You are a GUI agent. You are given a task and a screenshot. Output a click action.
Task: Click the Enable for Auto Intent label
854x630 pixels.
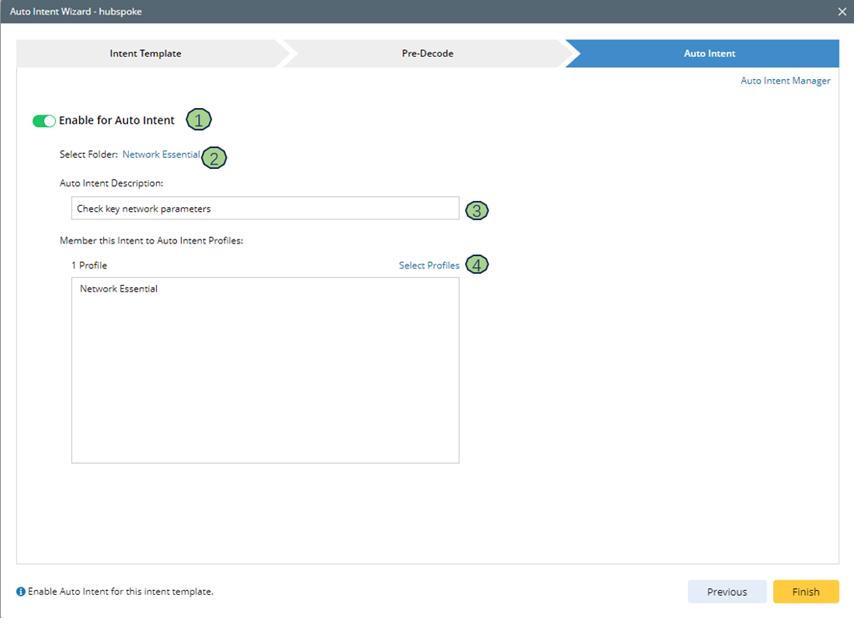point(116,121)
